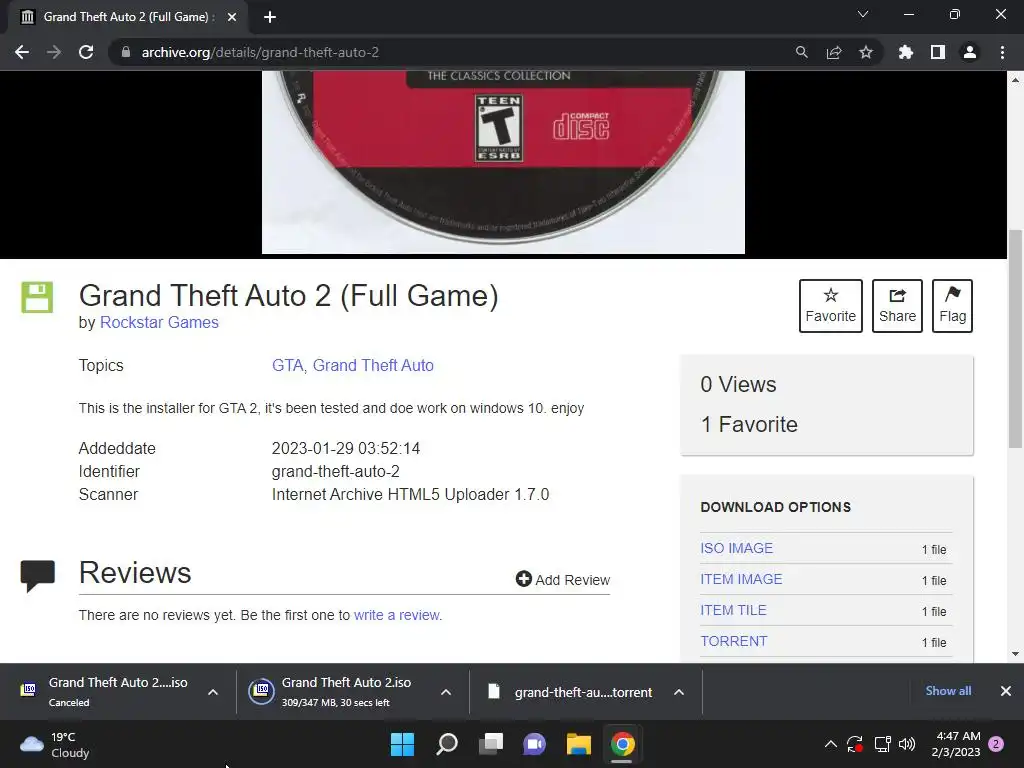The height and width of the screenshot is (768, 1024).
Task: Click the GTA 2 disc cover image
Action: click(x=503, y=162)
